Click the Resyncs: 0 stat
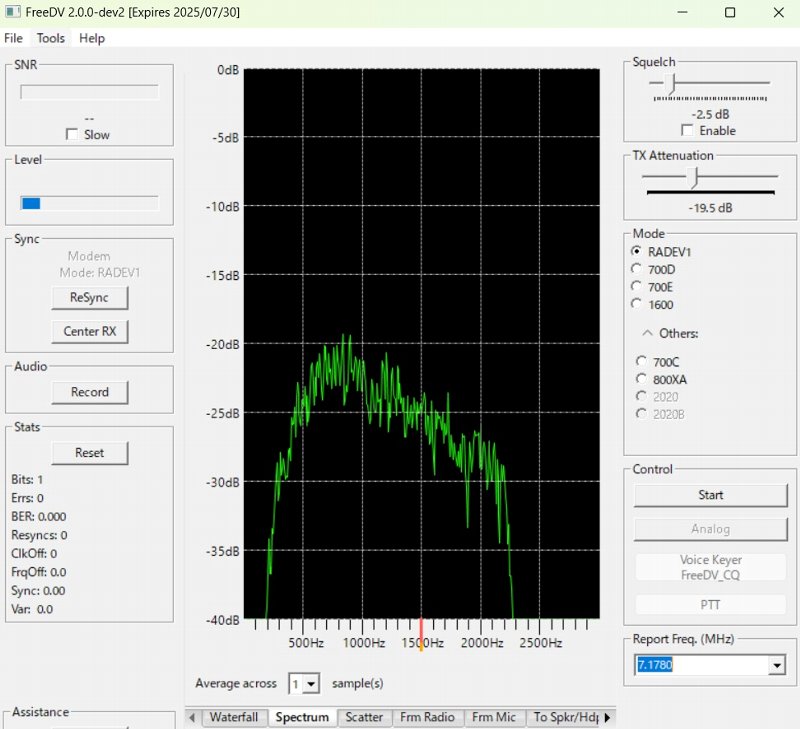This screenshot has height=729, width=800. point(39,535)
